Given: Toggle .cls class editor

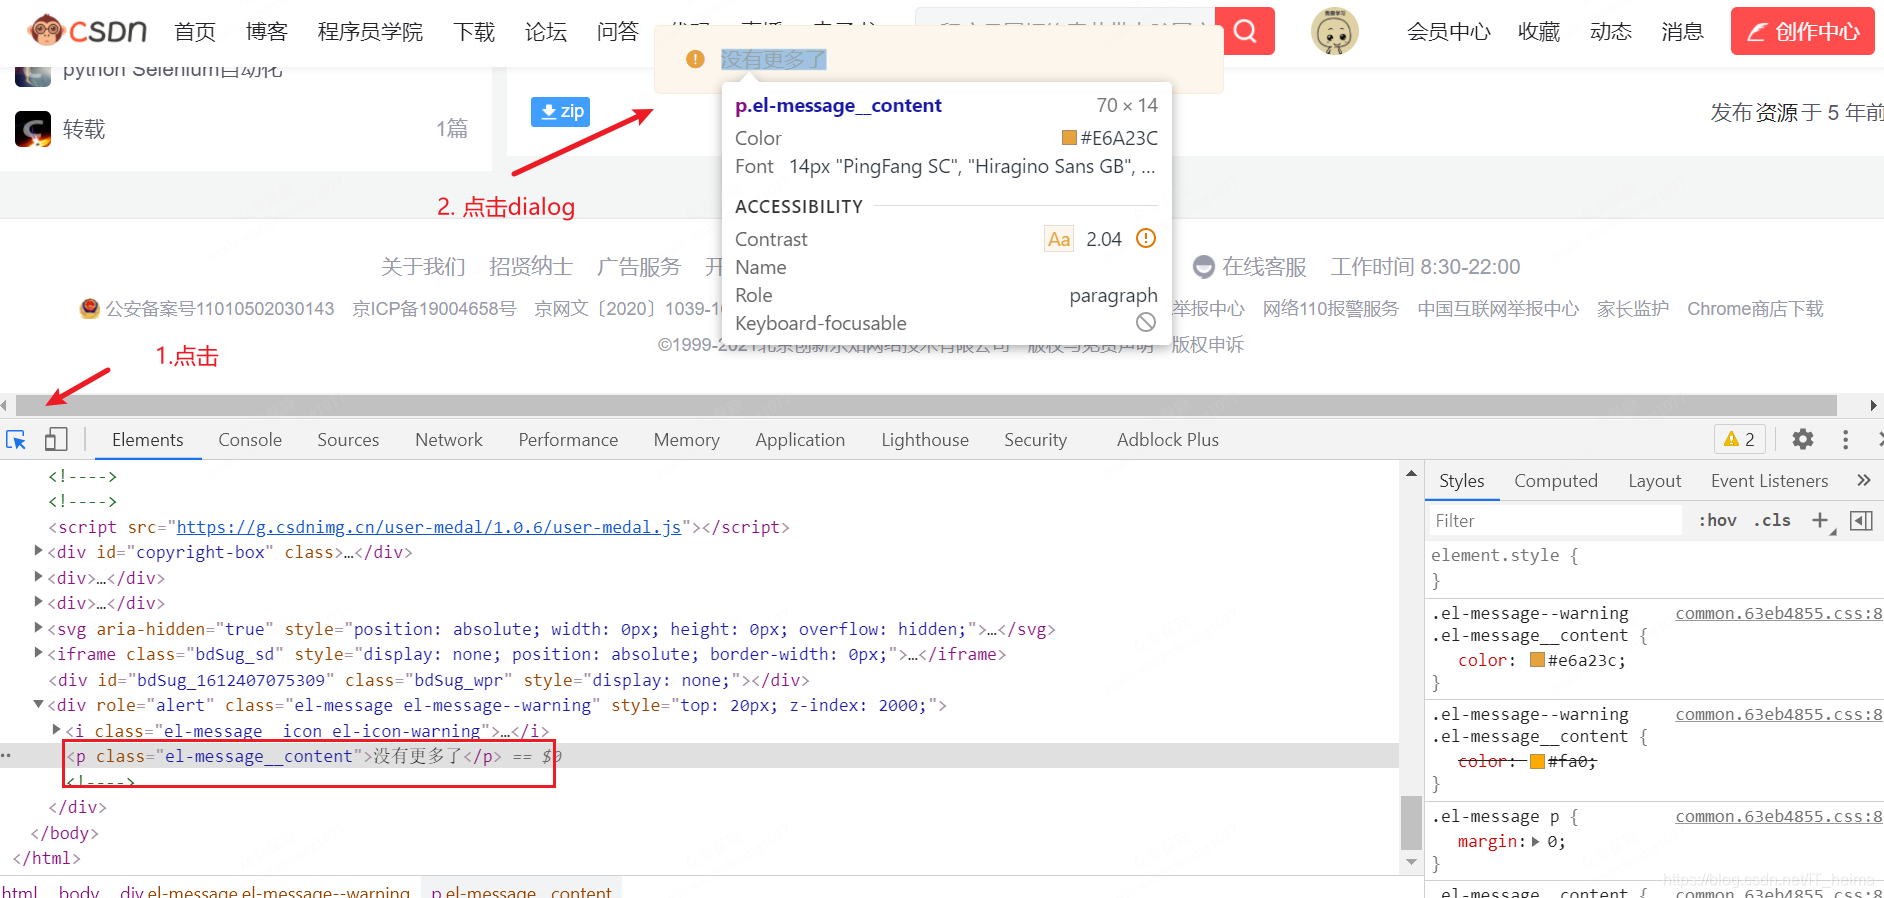Looking at the screenshot, I should point(1772,520).
